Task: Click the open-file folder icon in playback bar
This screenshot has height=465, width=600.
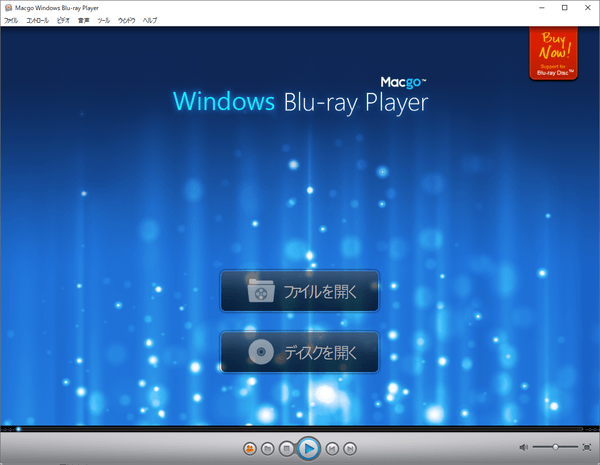Action: (267, 448)
